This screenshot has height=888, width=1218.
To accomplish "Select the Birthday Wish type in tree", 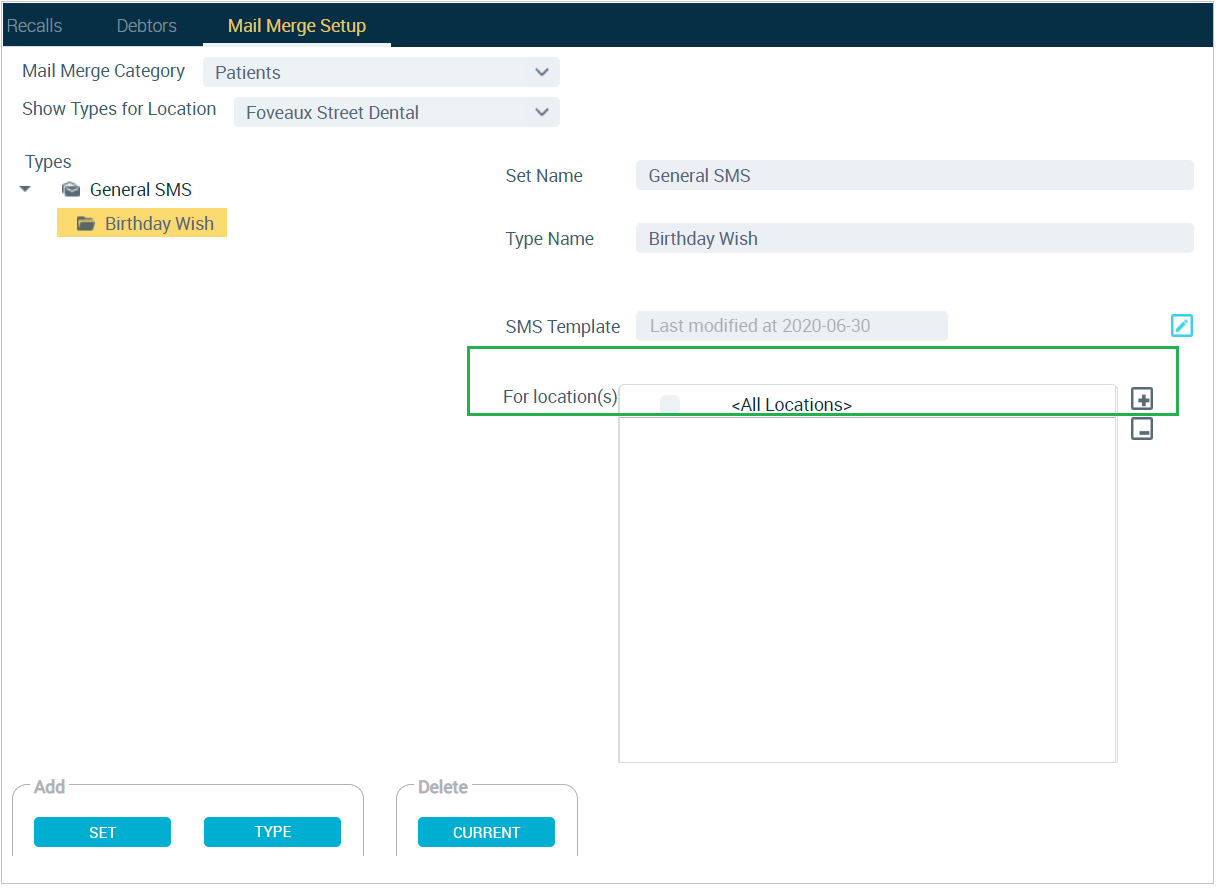I will [142, 223].
